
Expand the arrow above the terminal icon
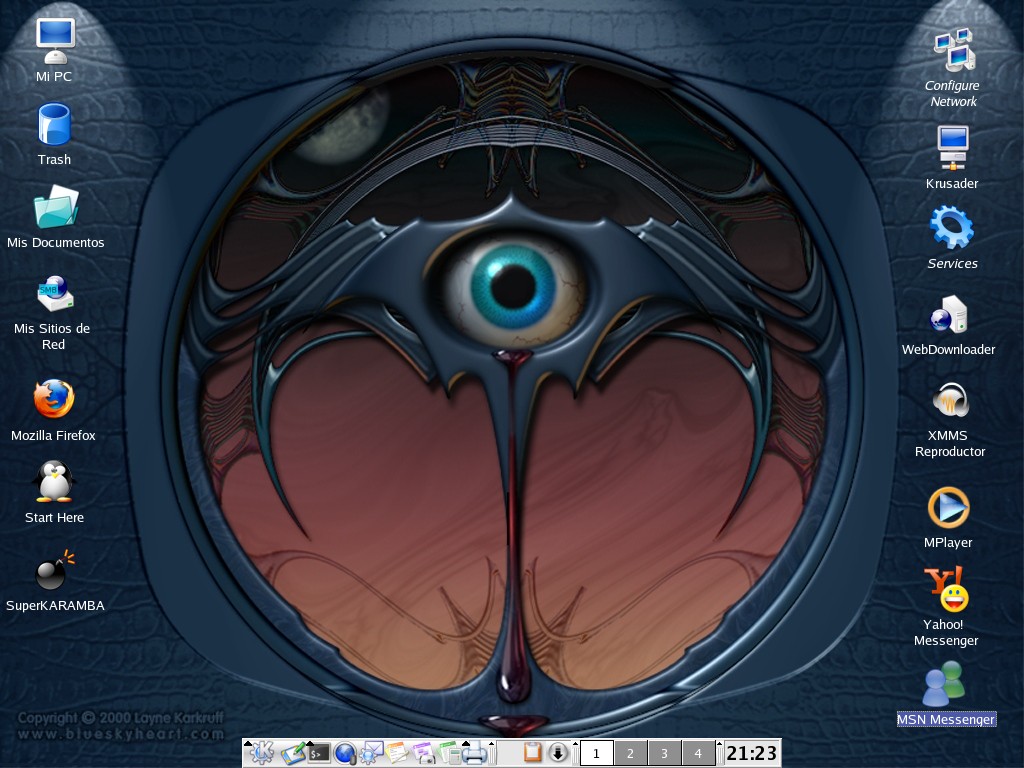coord(310,743)
